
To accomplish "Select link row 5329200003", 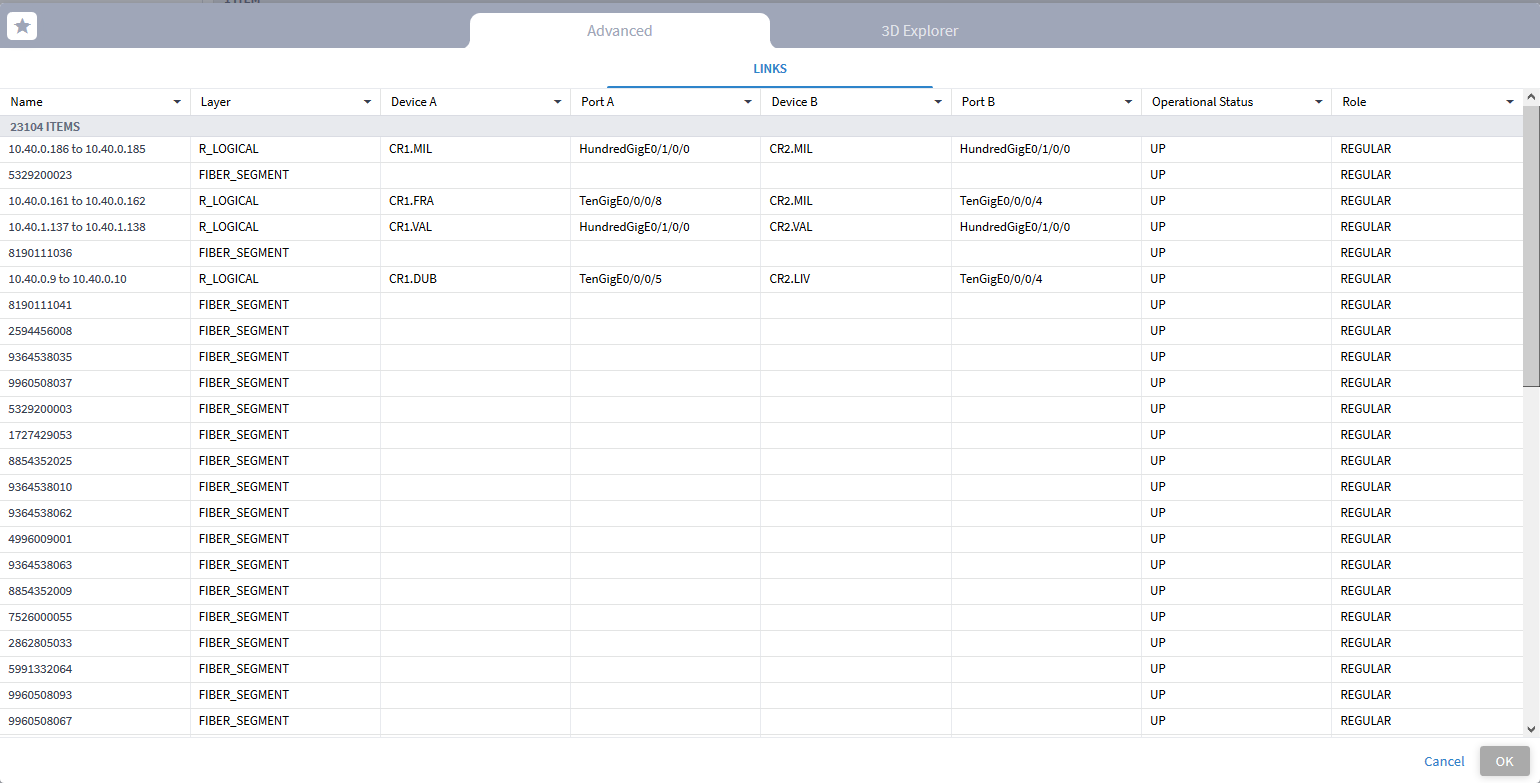I will (x=761, y=409).
